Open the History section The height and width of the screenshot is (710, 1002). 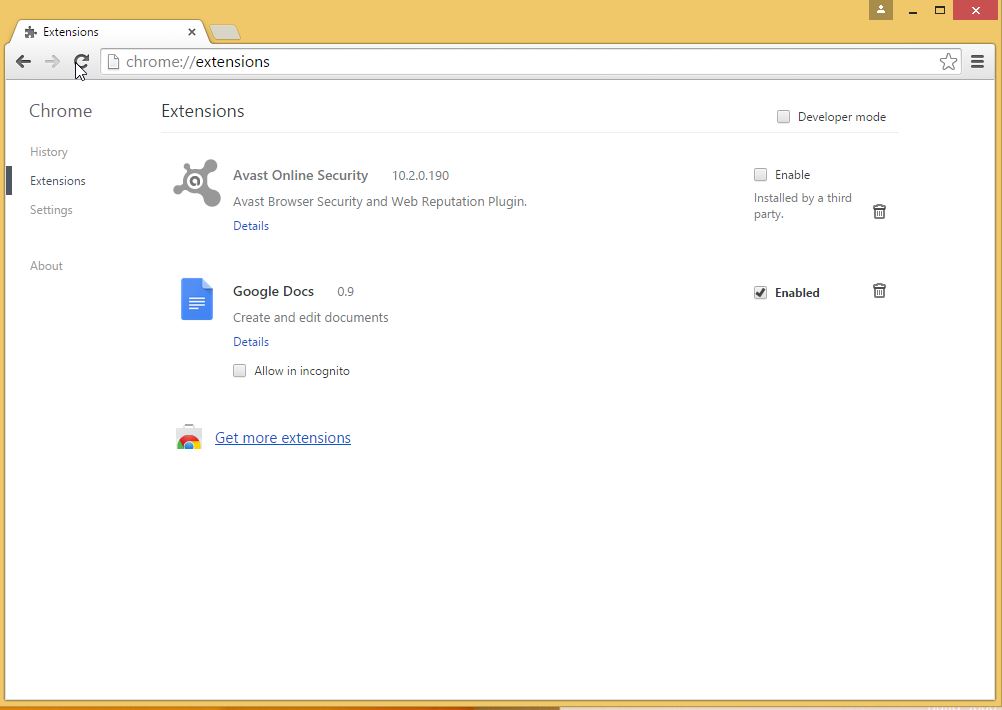tap(48, 152)
